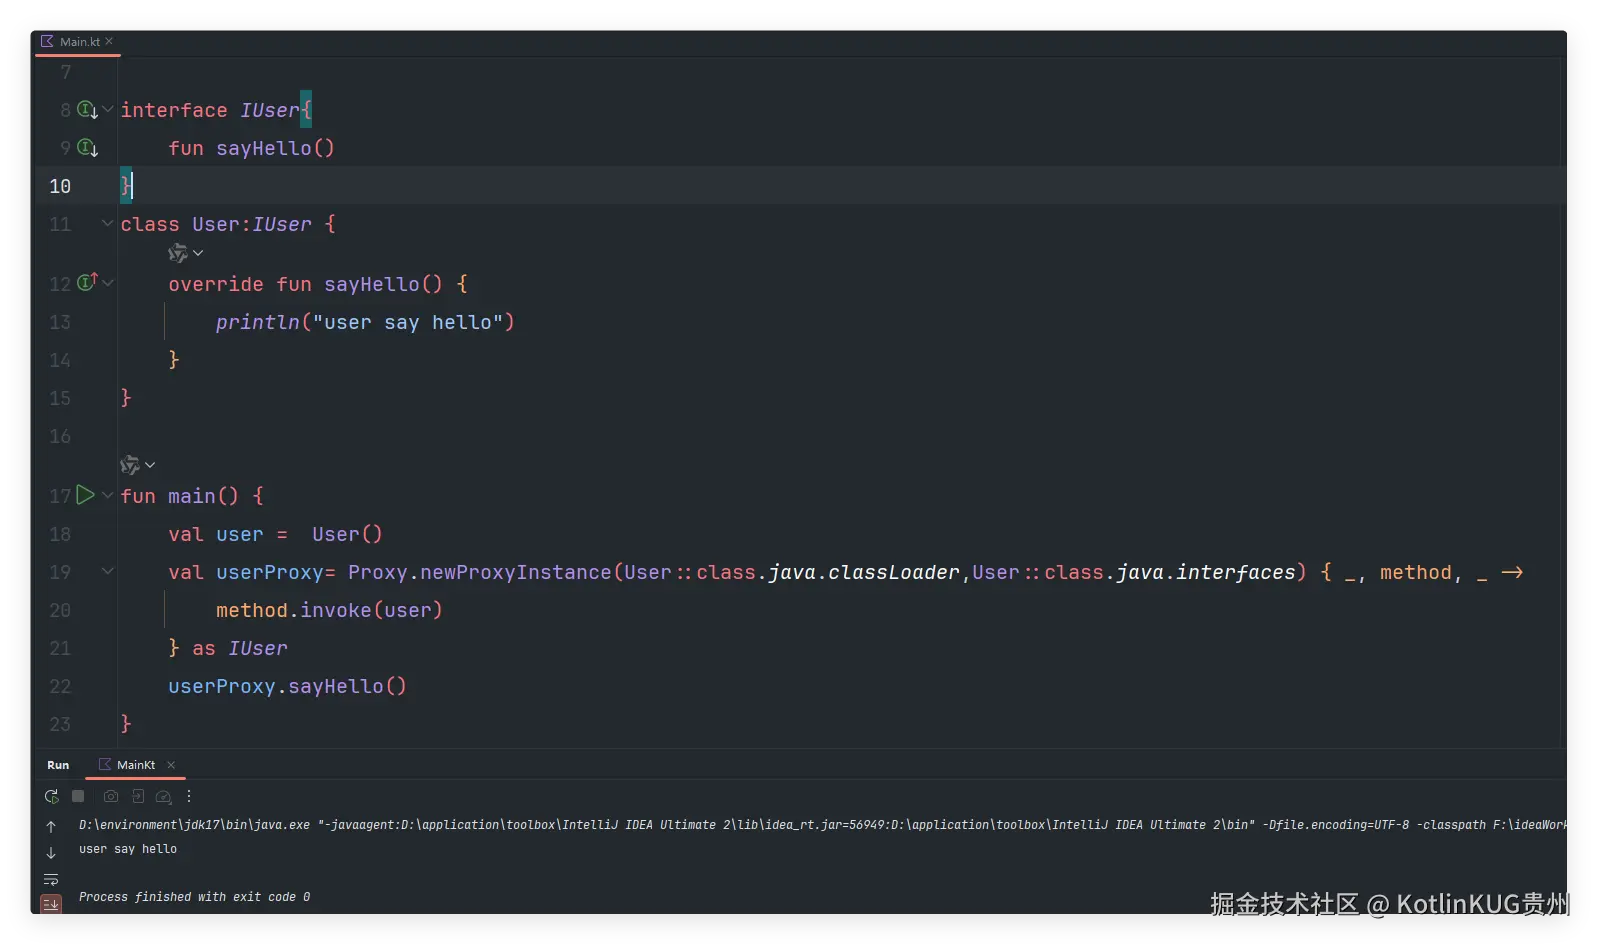Click the profiler gauge icon in Run toolbar
This screenshot has width=1597, height=944.
tap(164, 797)
